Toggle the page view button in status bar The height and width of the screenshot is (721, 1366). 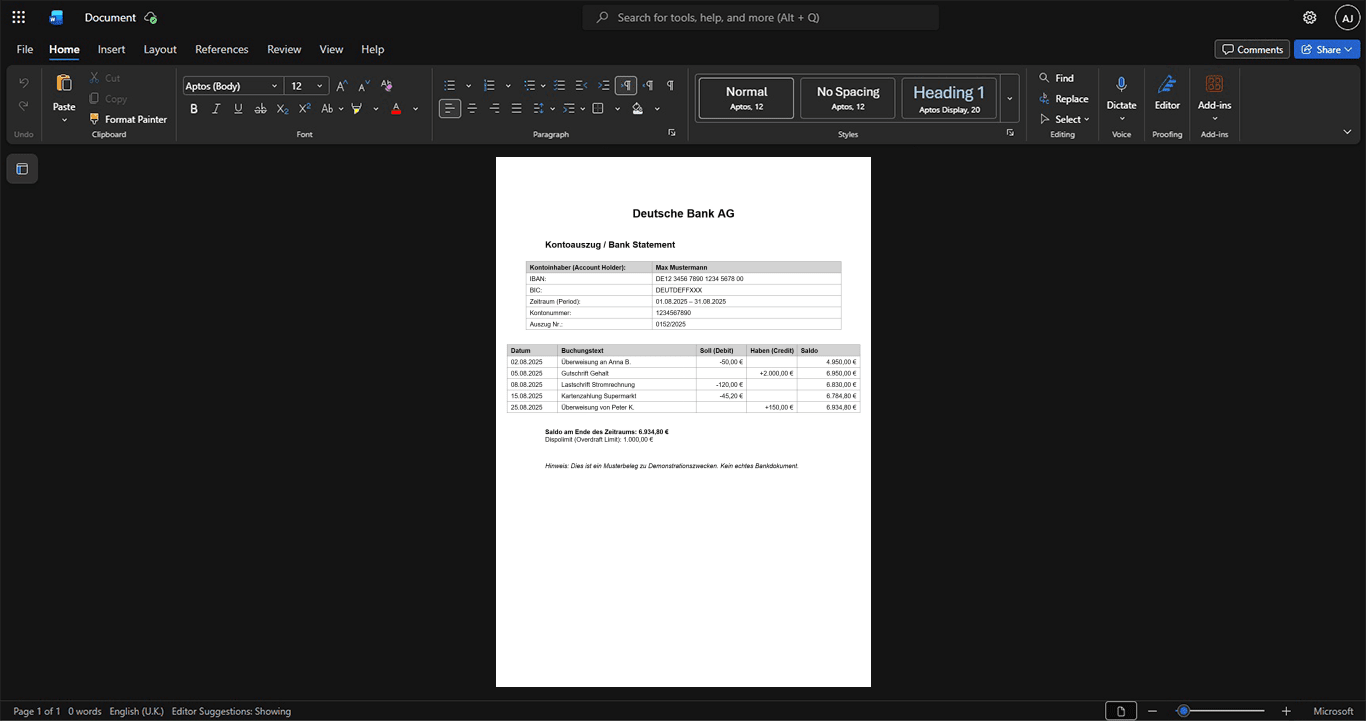tap(1121, 711)
